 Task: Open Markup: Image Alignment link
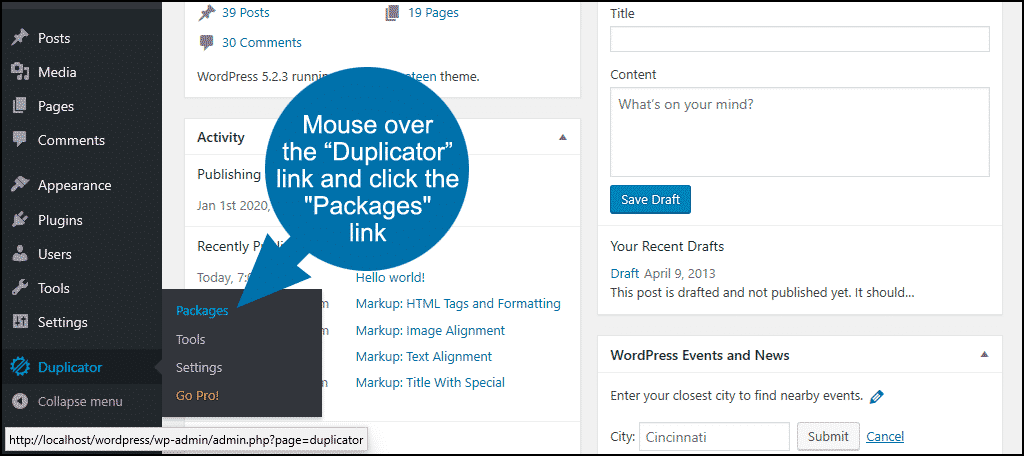430,331
